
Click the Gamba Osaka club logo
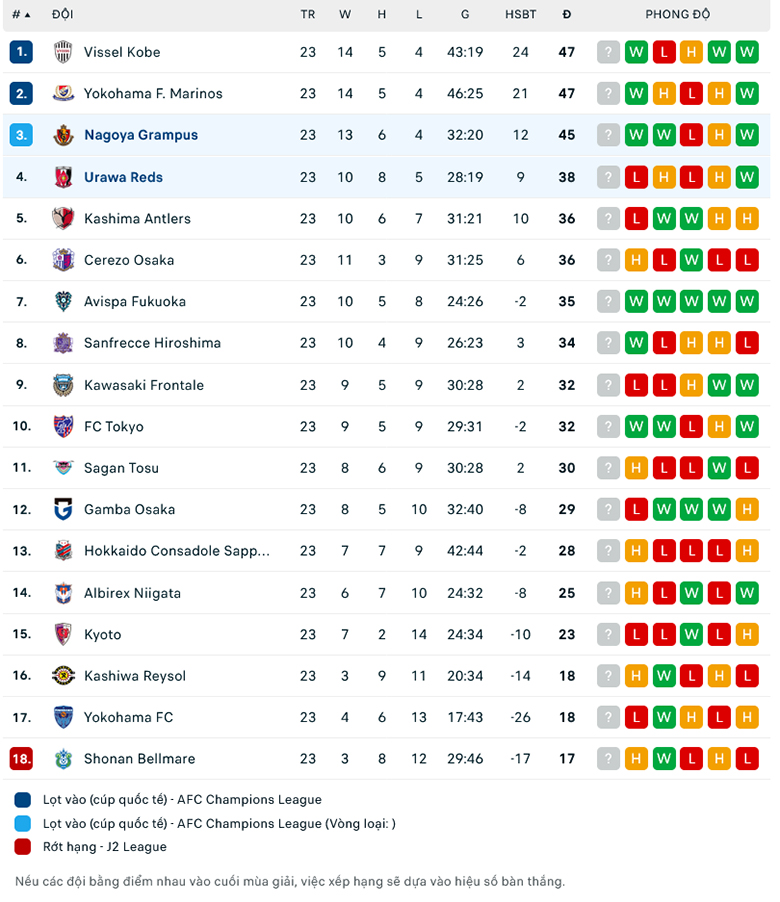pos(63,510)
